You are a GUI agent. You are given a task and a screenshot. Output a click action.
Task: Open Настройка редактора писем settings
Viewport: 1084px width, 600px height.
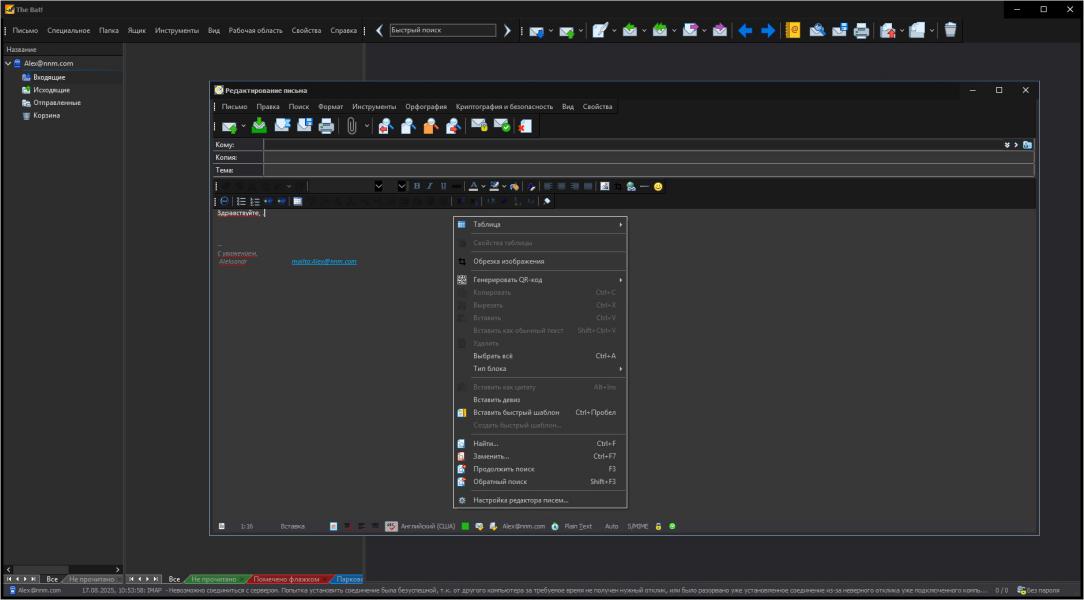coord(520,500)
